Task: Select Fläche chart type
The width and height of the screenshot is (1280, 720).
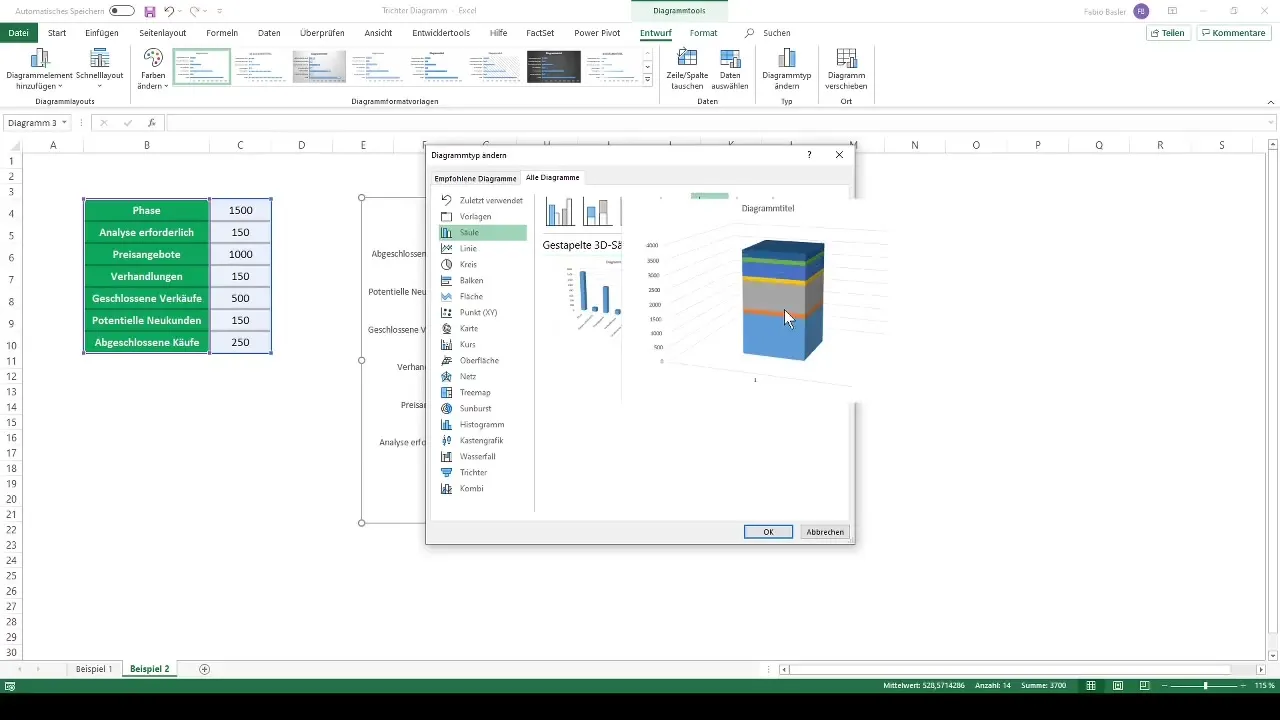Action: click(483, 296)
